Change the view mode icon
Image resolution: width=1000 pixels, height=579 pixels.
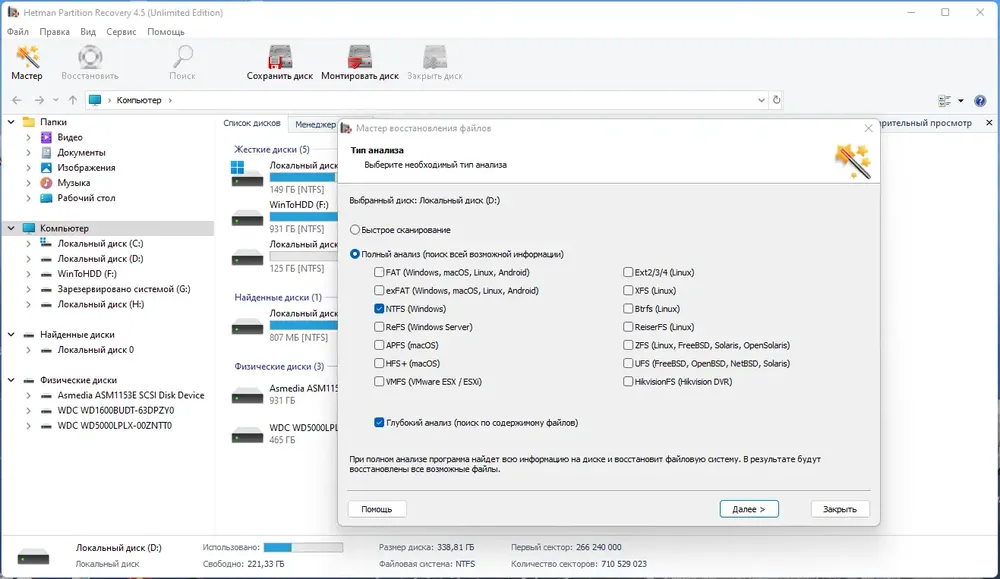tap(945, 101)
